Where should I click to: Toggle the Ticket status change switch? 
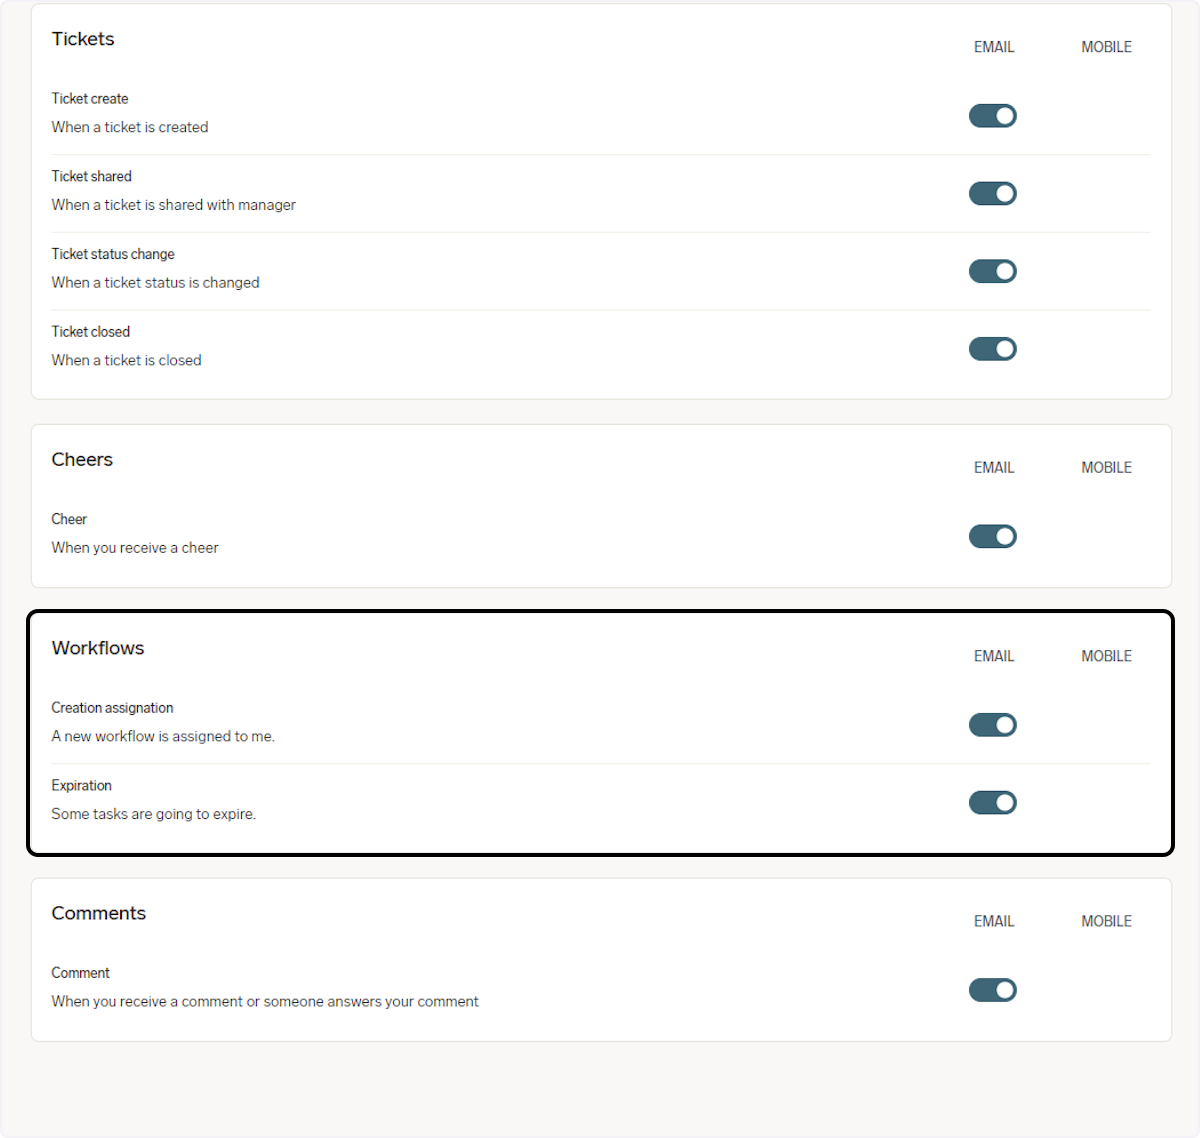tap(992, 271)
